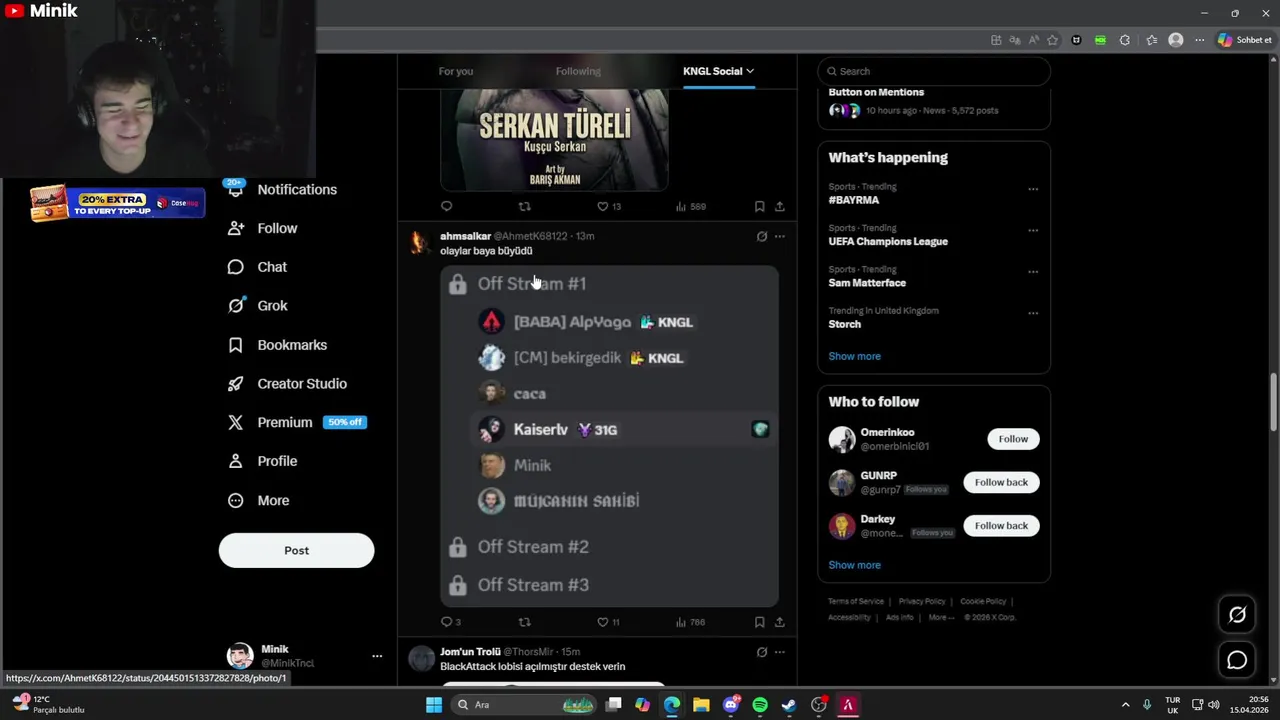
Task: Open Grok action on ahmsalkar post
Action: [x=762, y=237]
